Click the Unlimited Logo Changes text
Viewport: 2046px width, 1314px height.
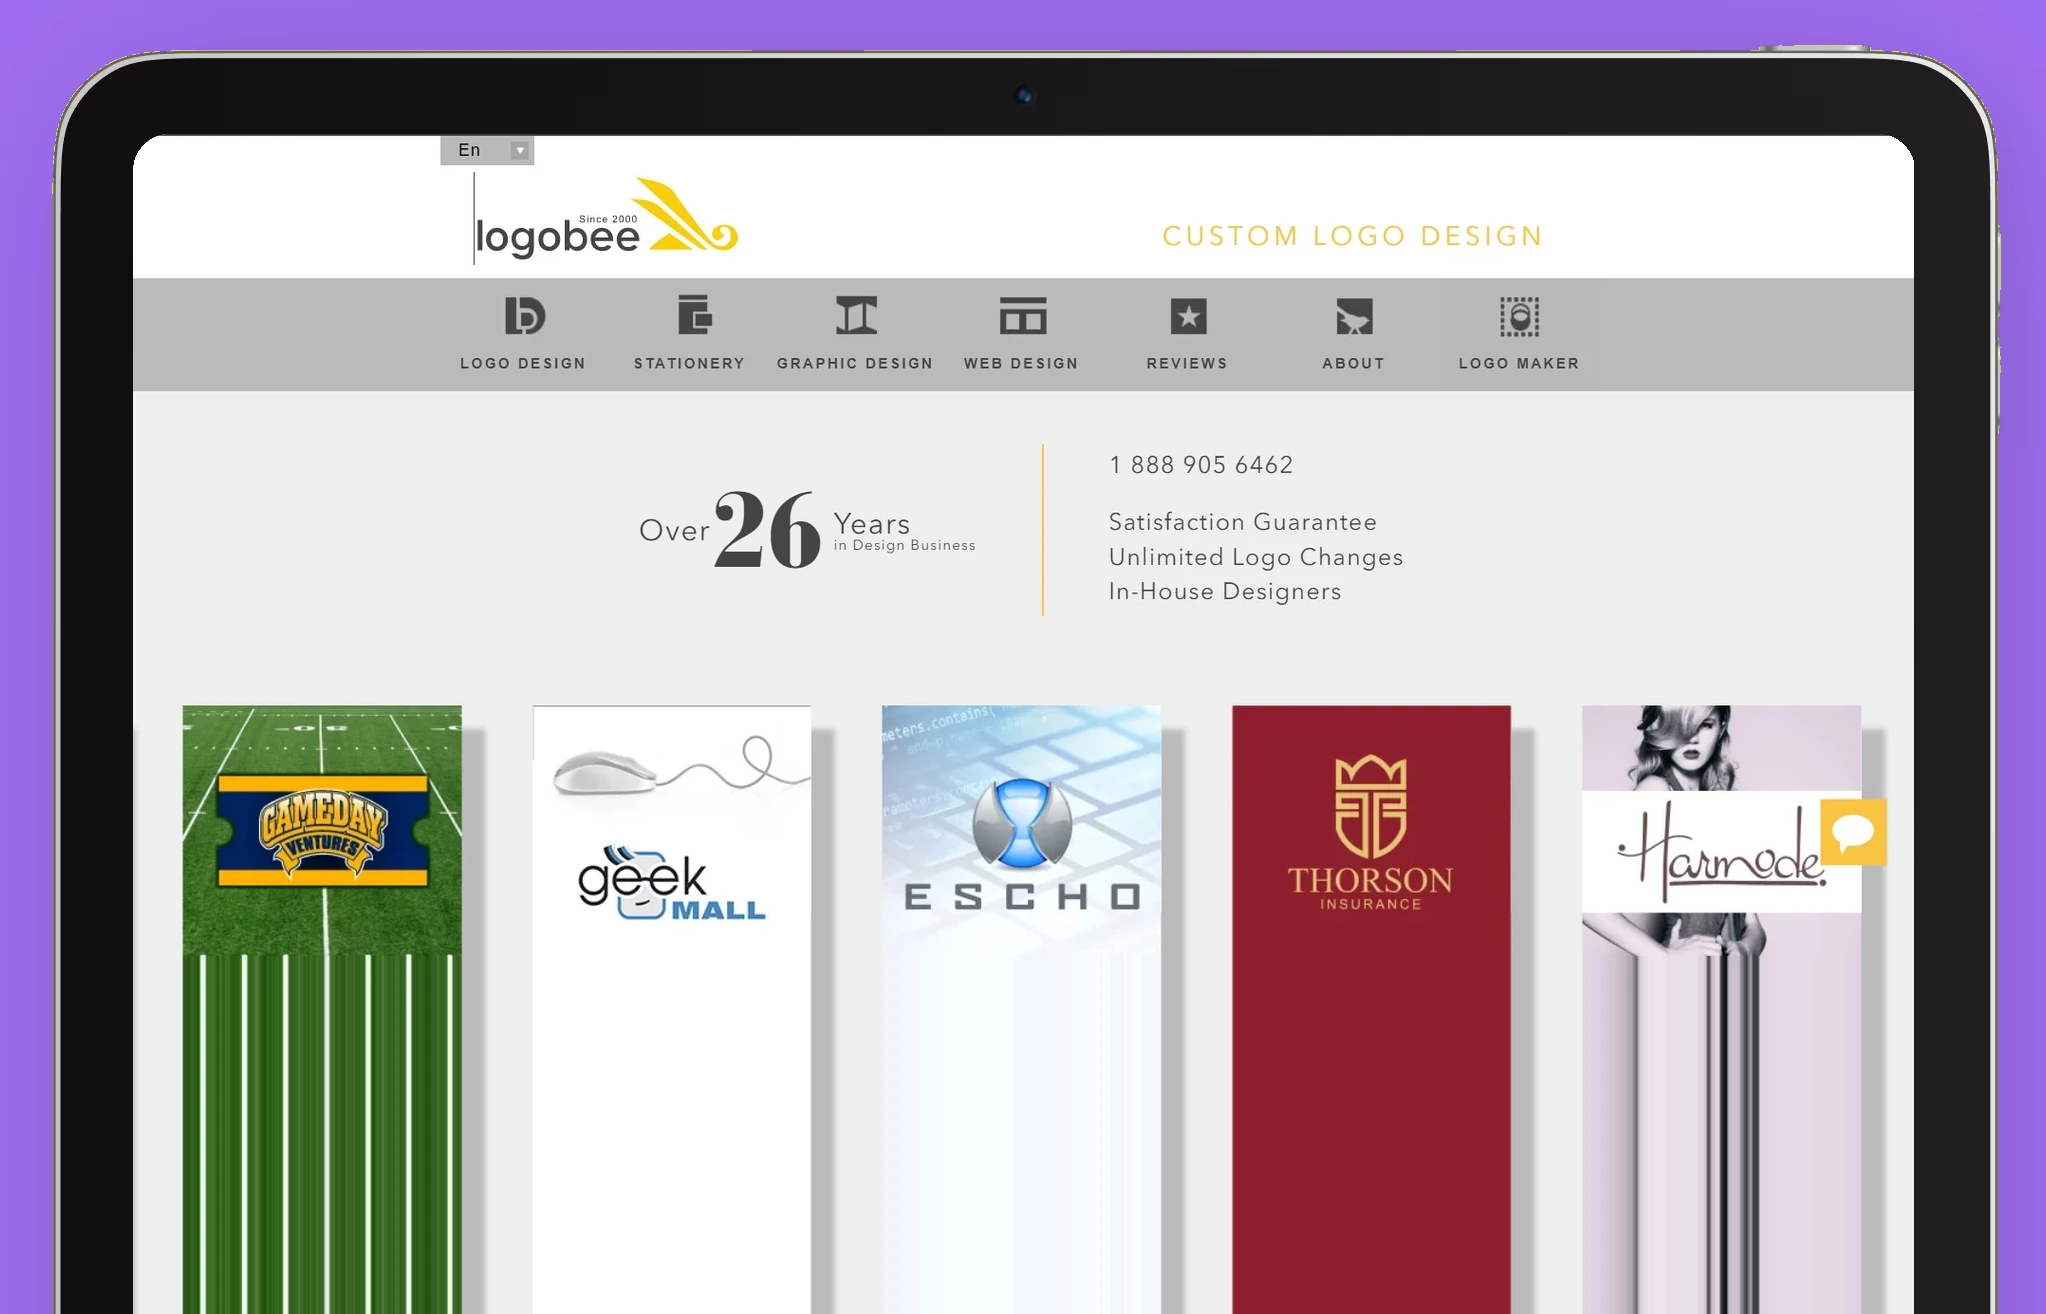click(1256, 557)
